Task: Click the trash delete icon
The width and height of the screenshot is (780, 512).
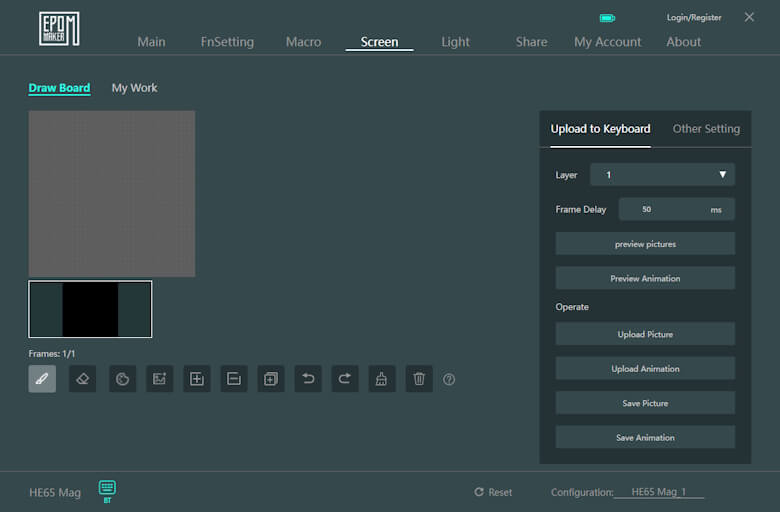Action: pos(419,379)
